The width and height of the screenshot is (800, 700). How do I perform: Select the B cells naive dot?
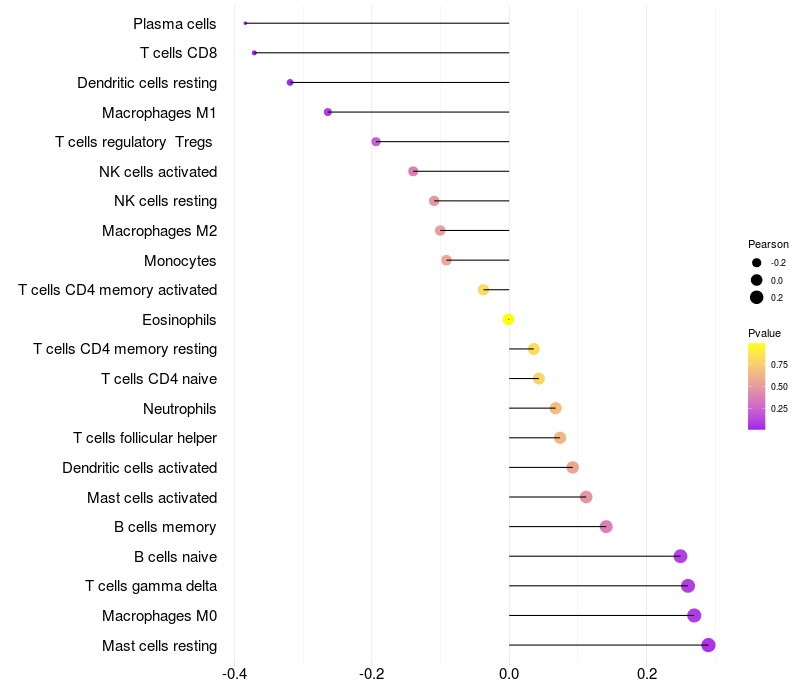[680, 557]
